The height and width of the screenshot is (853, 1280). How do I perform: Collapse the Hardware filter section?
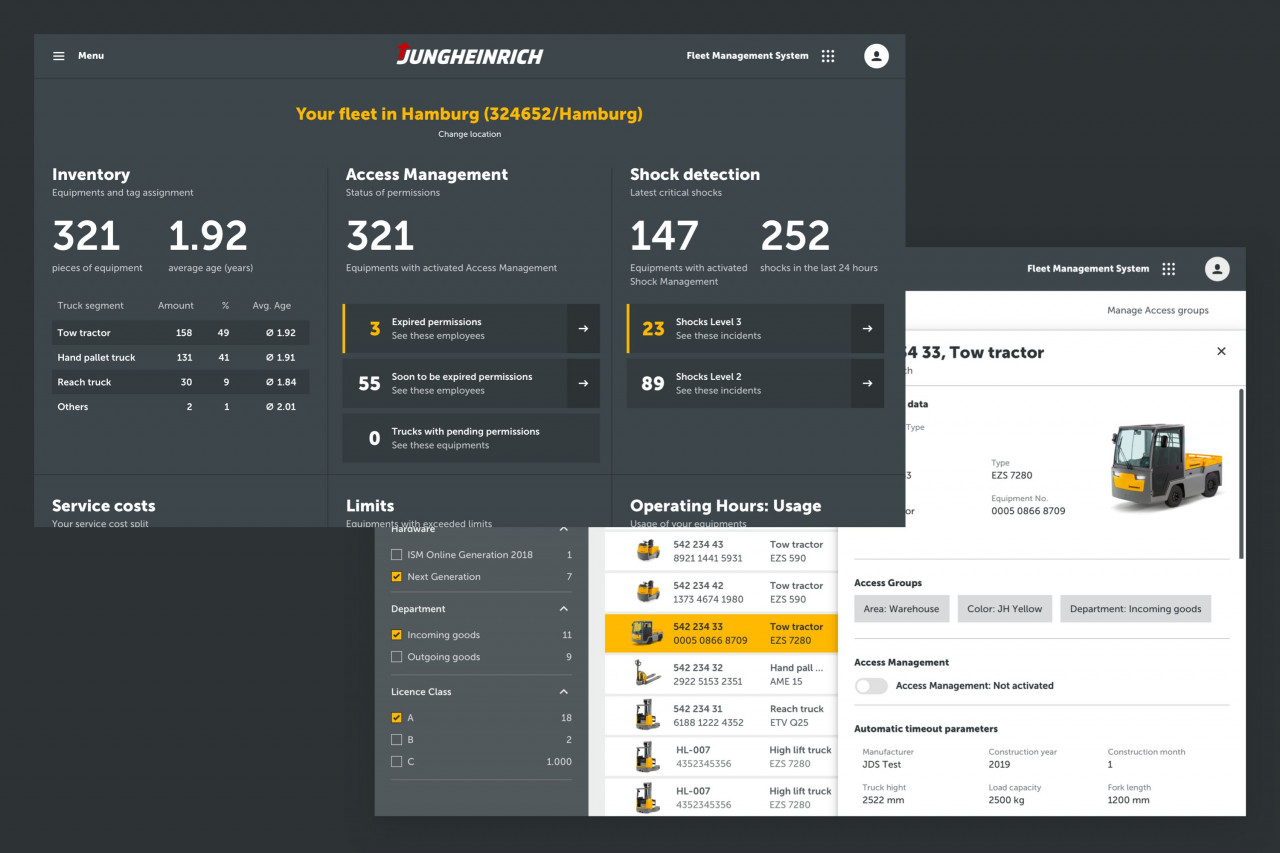click(563, 530)
